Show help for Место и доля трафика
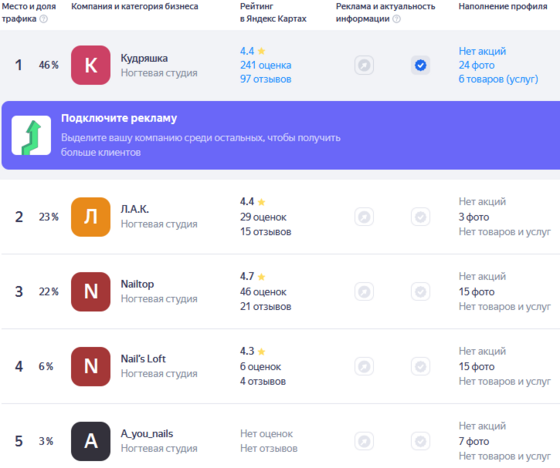This screenshot has width=560, height=468. click(44, 19)
